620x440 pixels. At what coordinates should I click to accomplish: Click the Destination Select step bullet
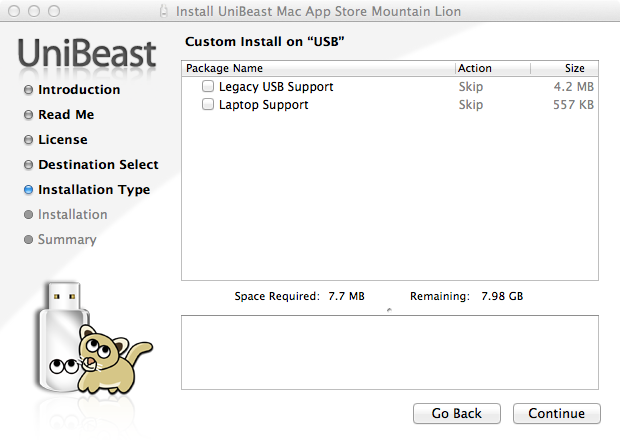pos(29,165)
